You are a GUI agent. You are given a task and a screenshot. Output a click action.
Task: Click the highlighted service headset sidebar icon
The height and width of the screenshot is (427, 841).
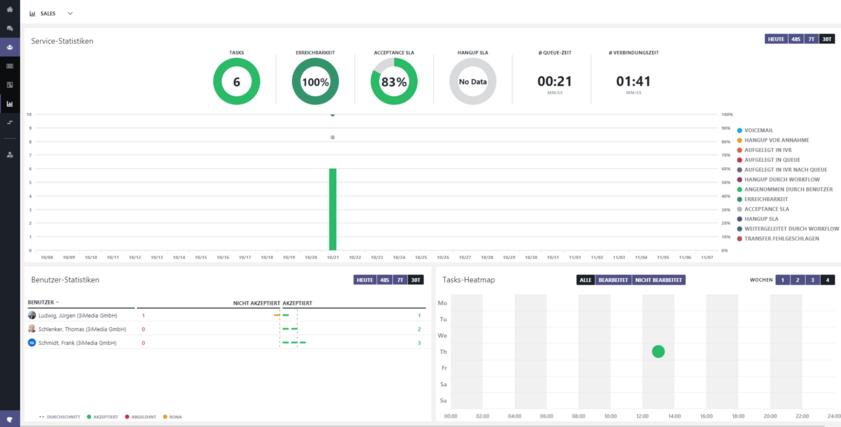(x=10, y=47)
